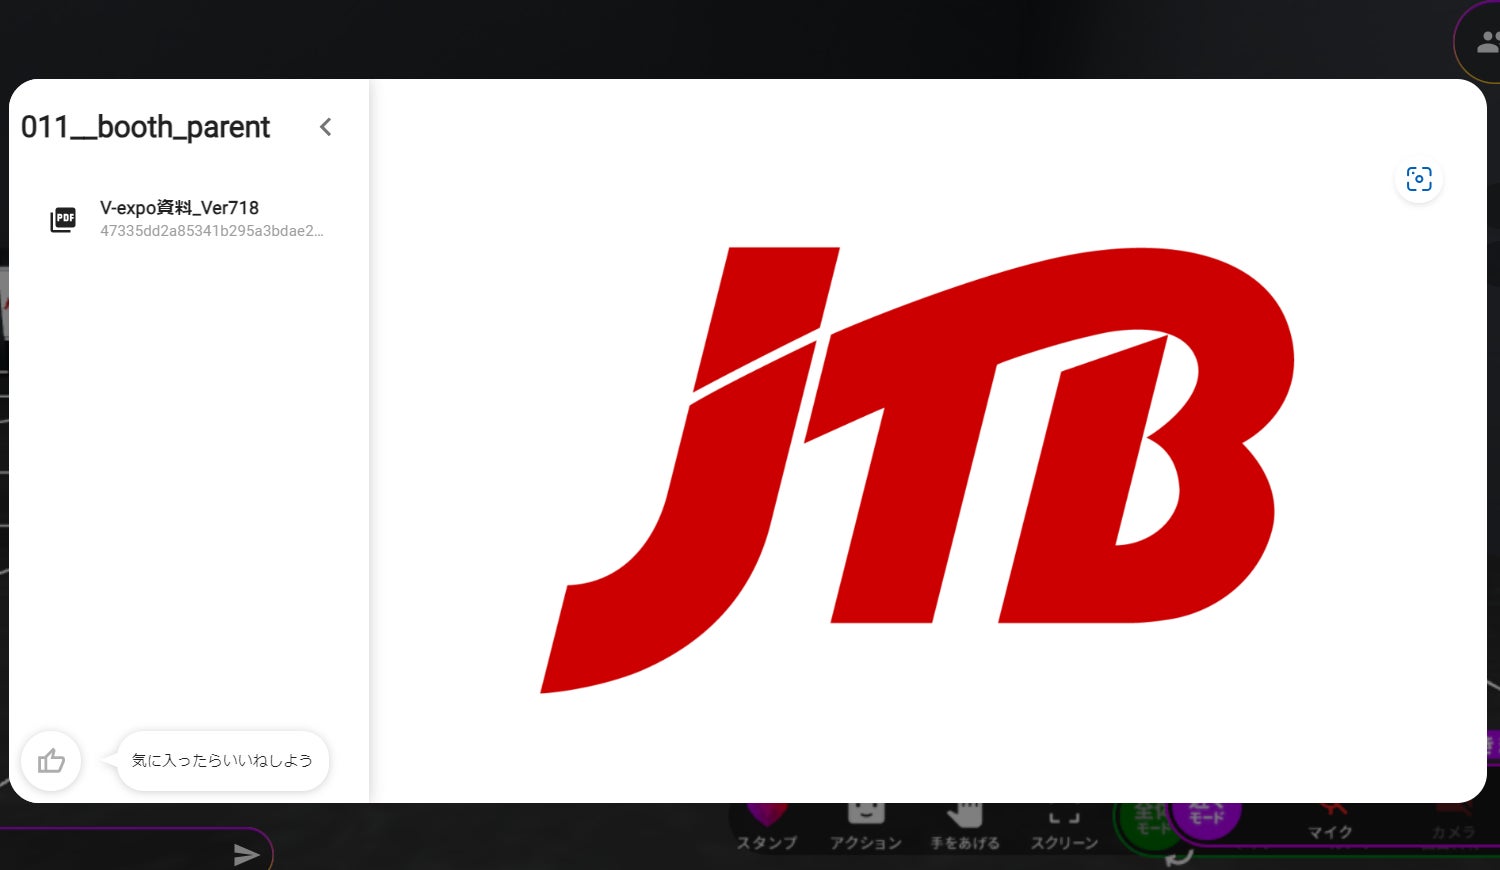Open the participants icon at the top corner
1500x870 pixels.
tap(1487, 42)
